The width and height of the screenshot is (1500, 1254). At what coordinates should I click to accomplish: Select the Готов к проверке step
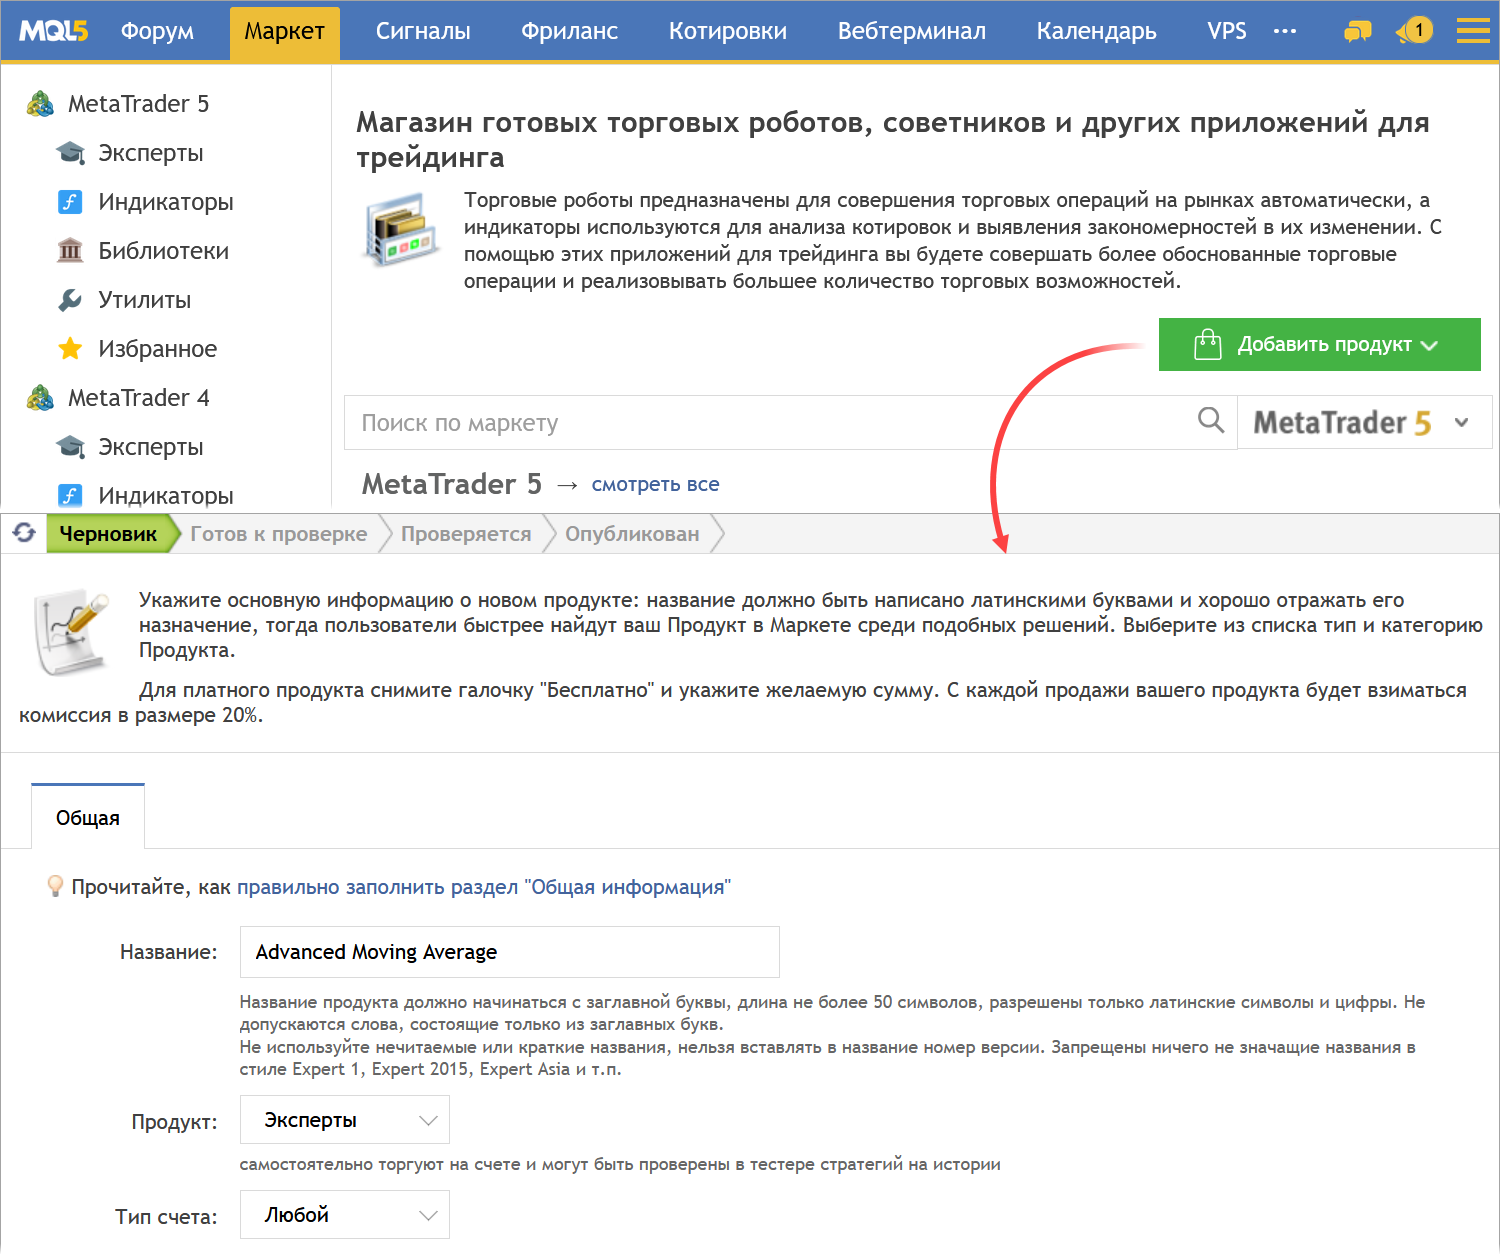pyautogui.click(x=279, y=534)
